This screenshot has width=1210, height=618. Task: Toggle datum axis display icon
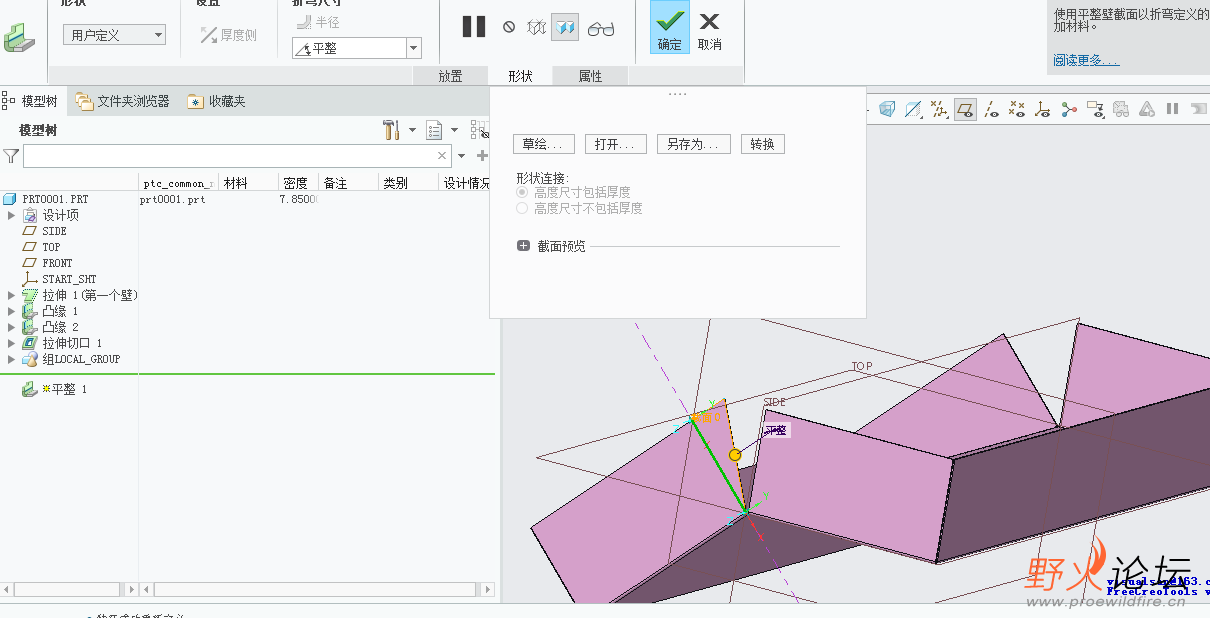(991, 109)
